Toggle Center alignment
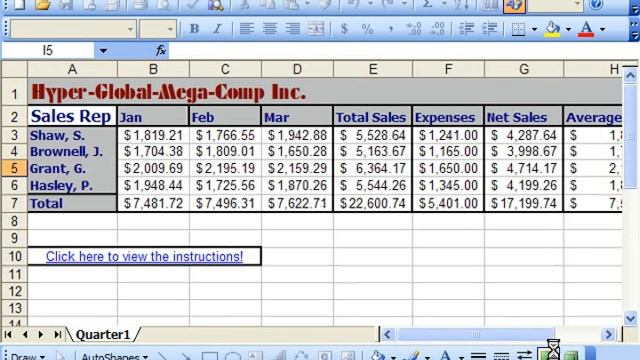Screen dimensions: 640x360 (x=269, y=29)
